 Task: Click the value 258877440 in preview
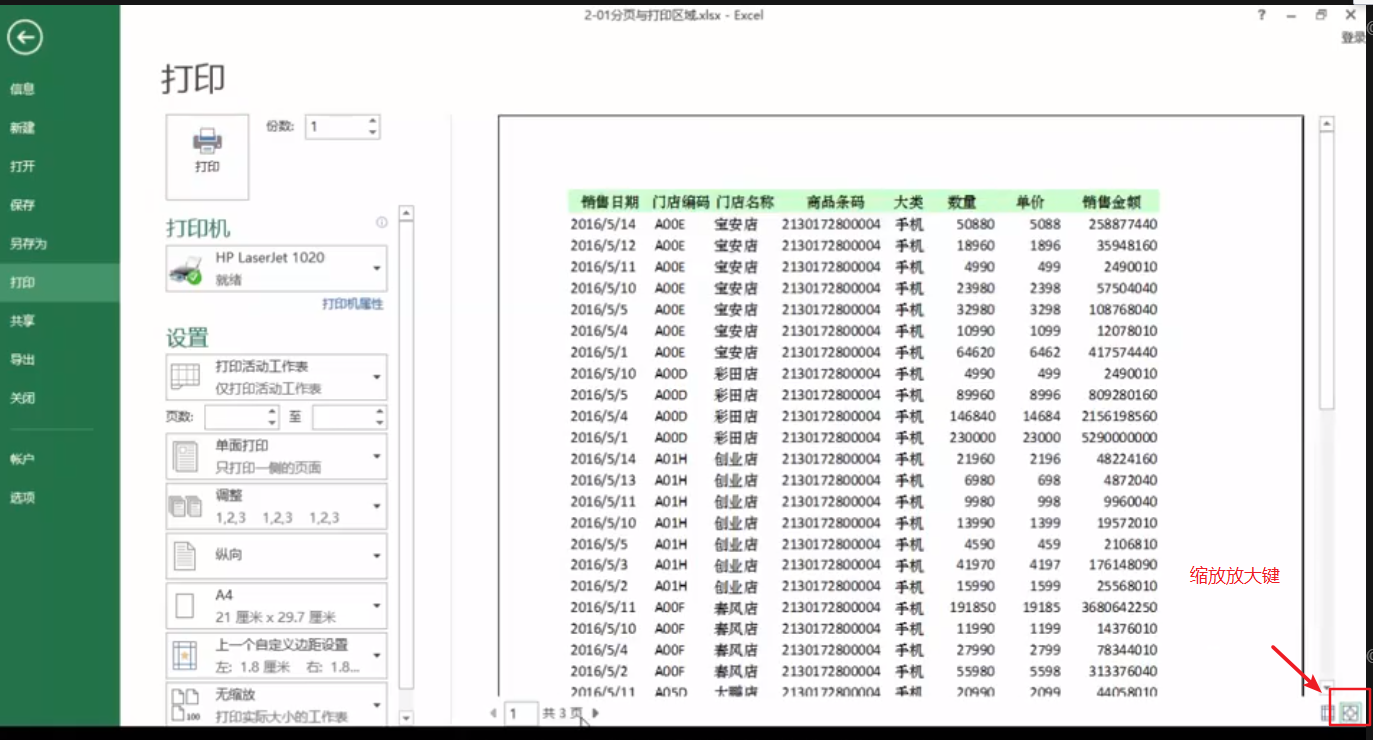[1123, 225]
